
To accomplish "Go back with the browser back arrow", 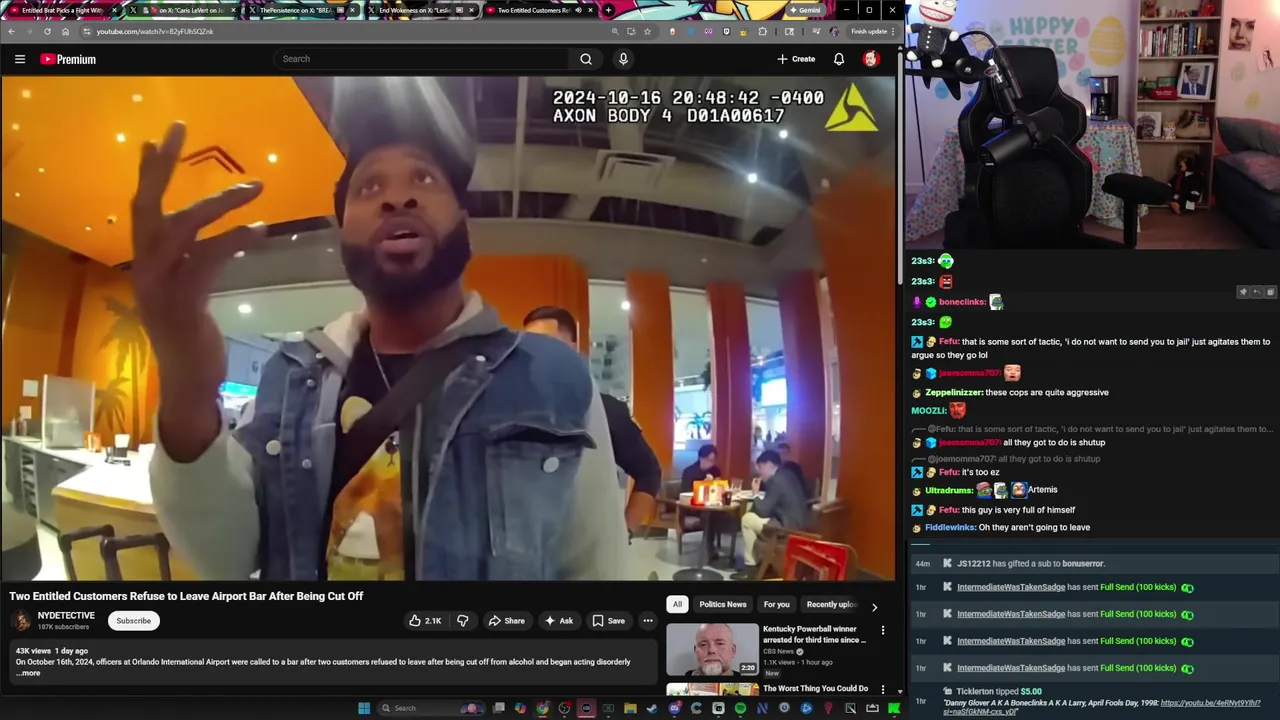I will coord(11,31).
